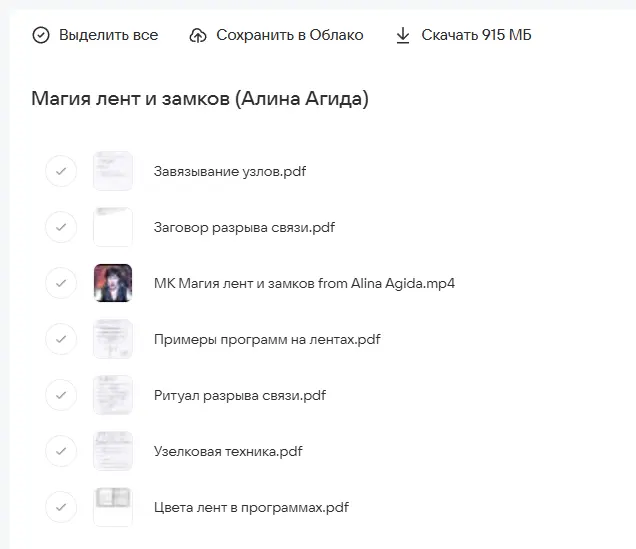The image size is (636, 549).
Task: Mark checkbox for Ритуал разрыва связи.pdf
Action: [x=61, y=395]
